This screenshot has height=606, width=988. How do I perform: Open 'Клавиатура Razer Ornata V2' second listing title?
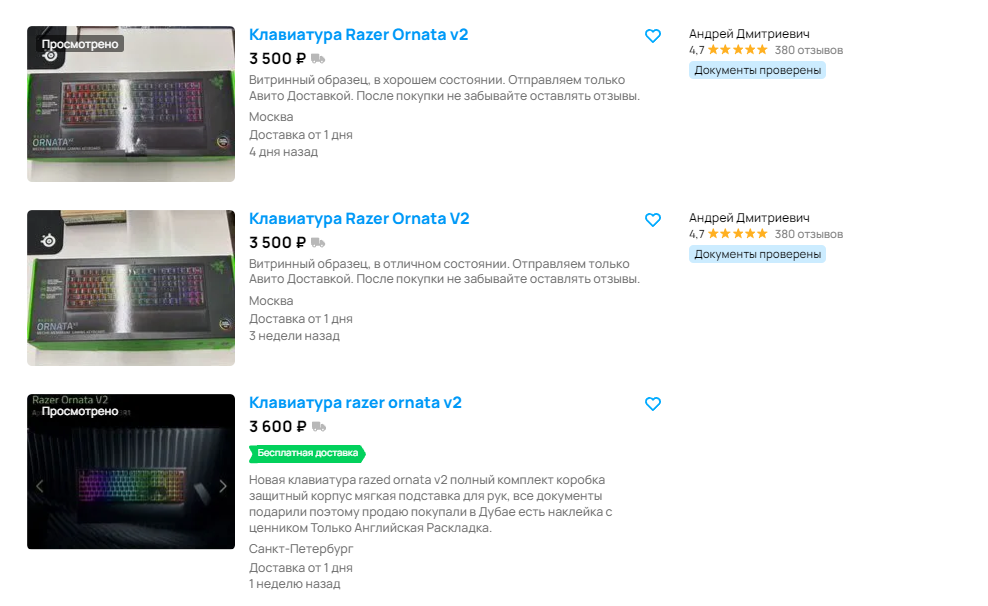(x=359, y=219)
